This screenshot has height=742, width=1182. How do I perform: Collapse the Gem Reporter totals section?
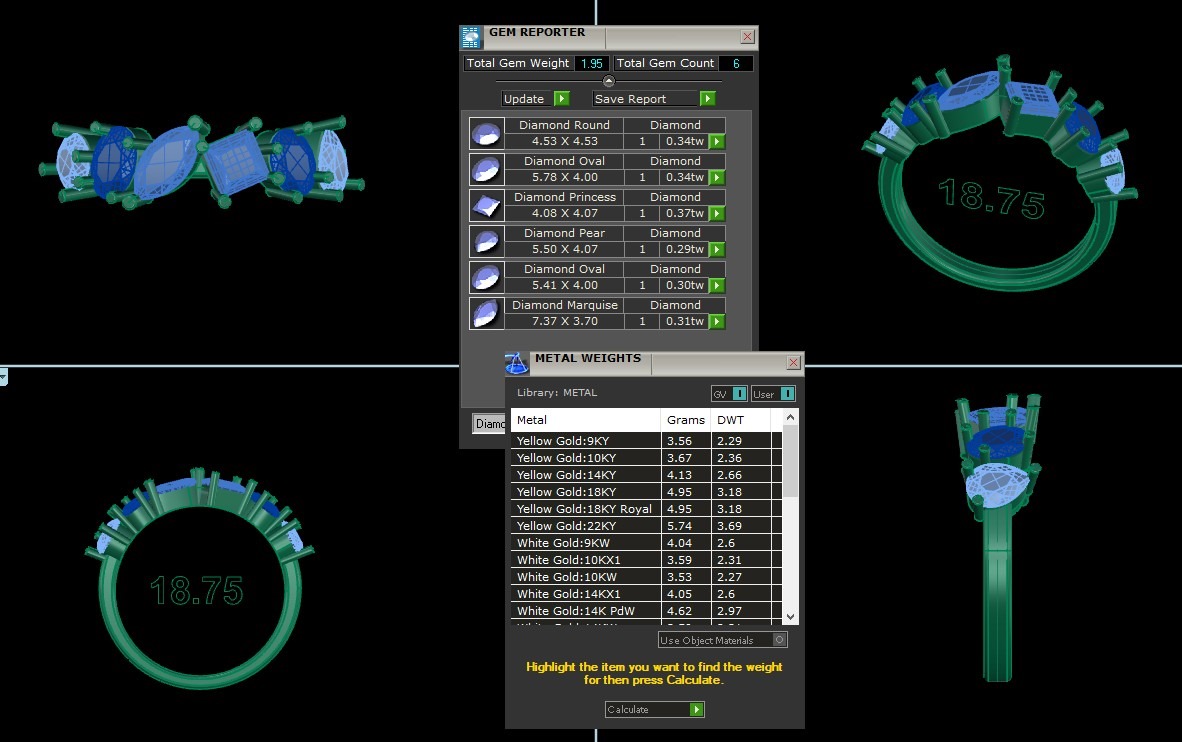[608, 81]
